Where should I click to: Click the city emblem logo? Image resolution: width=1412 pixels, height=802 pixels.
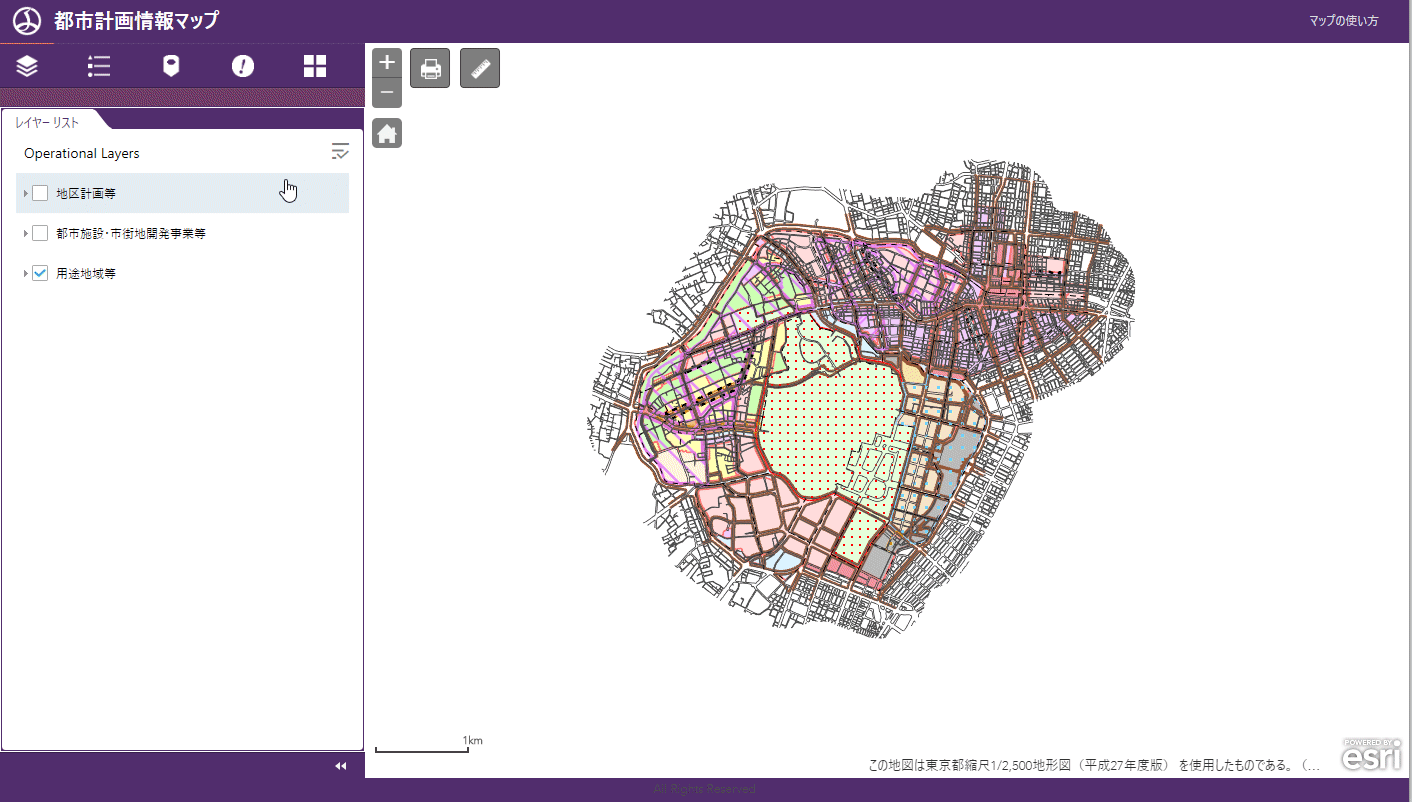pyautogui.click(x=27, y=21)
